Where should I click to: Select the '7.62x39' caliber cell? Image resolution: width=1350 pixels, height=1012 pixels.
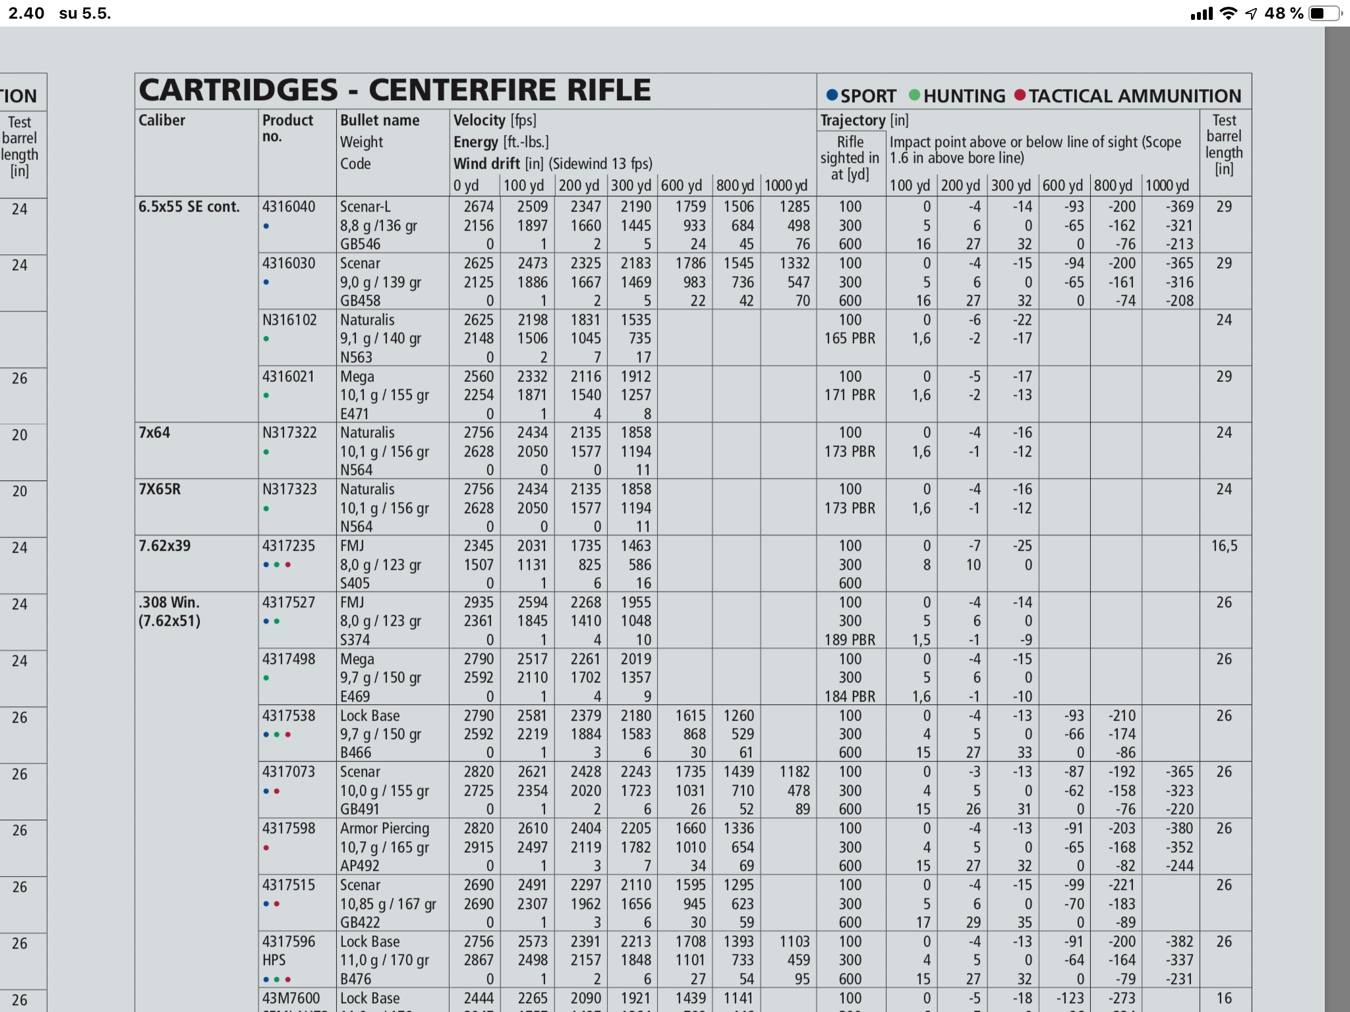(164, 546)
